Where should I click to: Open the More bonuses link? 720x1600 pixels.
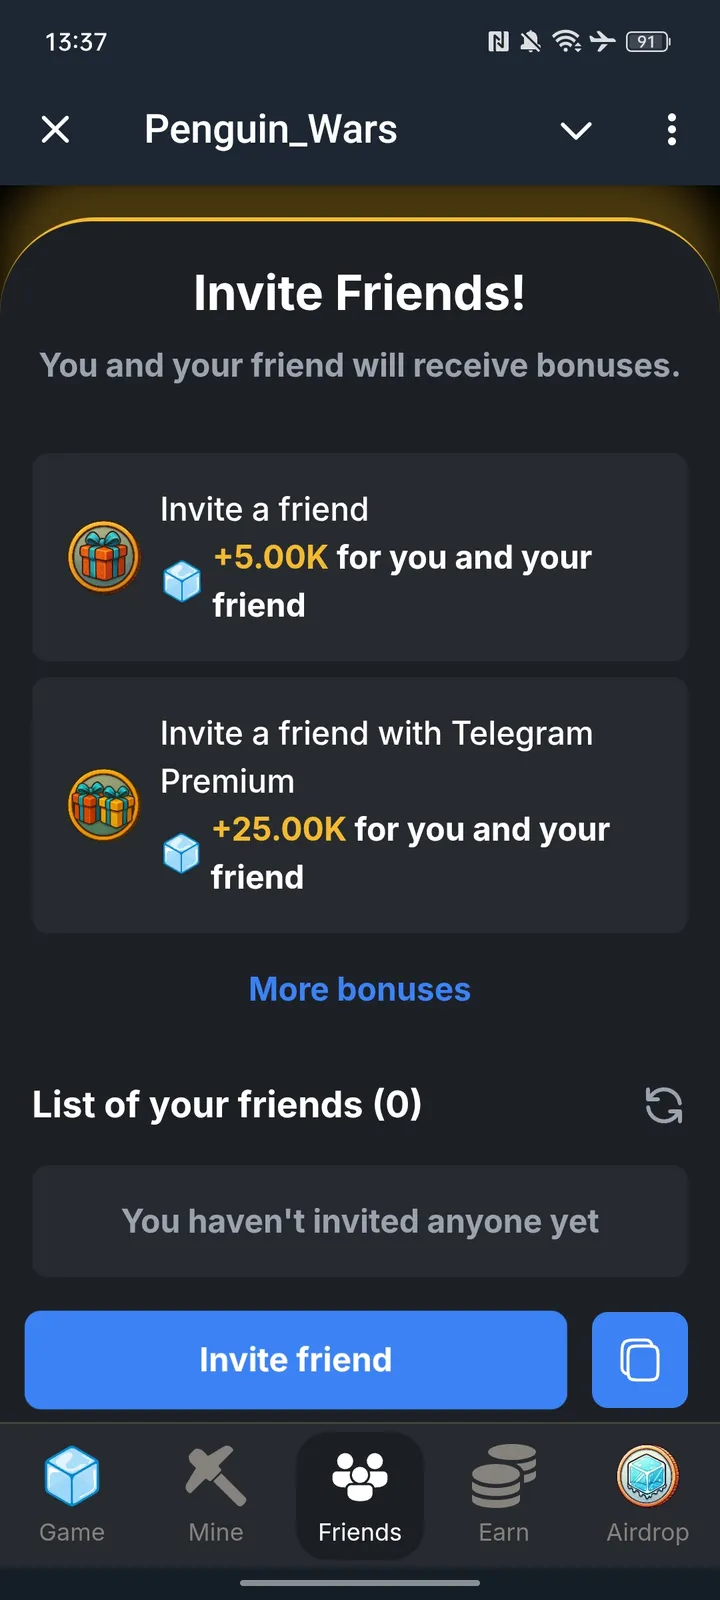click(x=360, y=989)
